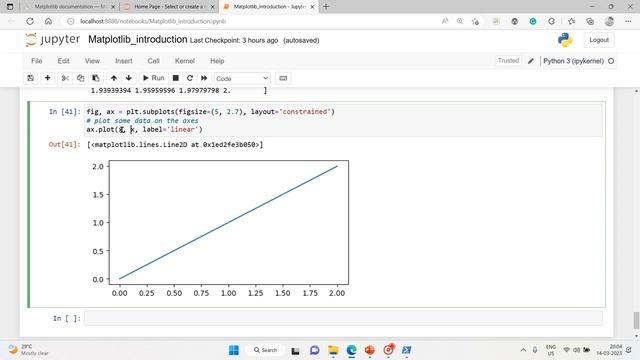Open the tab actions menu icon
This screenshot has height=360, width=640.
pyautogui.click(x=10, y=7)
